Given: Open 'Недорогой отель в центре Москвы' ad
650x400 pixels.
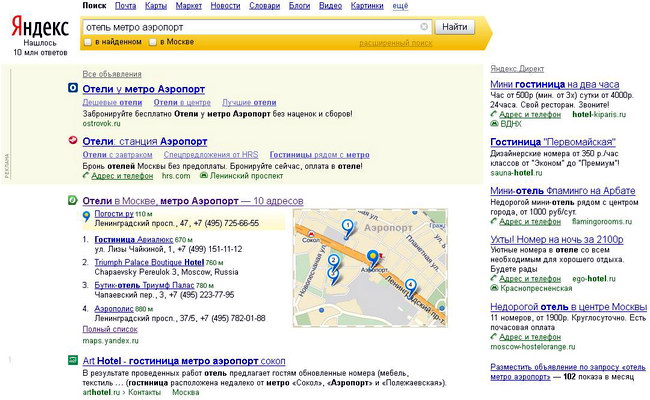Looking at the screenshot, I should coord(568,307).
